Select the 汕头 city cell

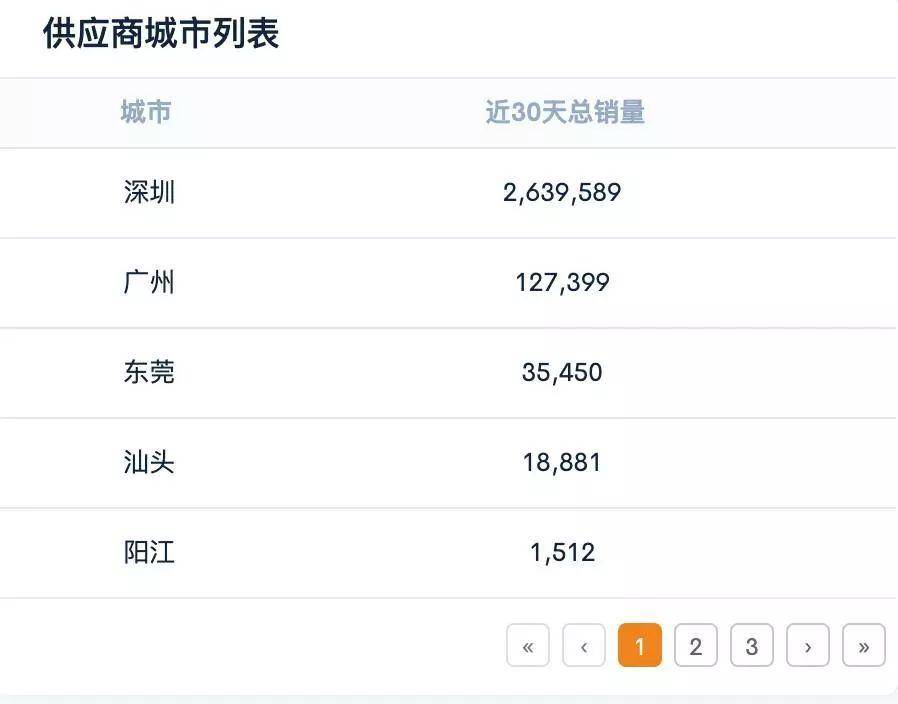[149, 462]
